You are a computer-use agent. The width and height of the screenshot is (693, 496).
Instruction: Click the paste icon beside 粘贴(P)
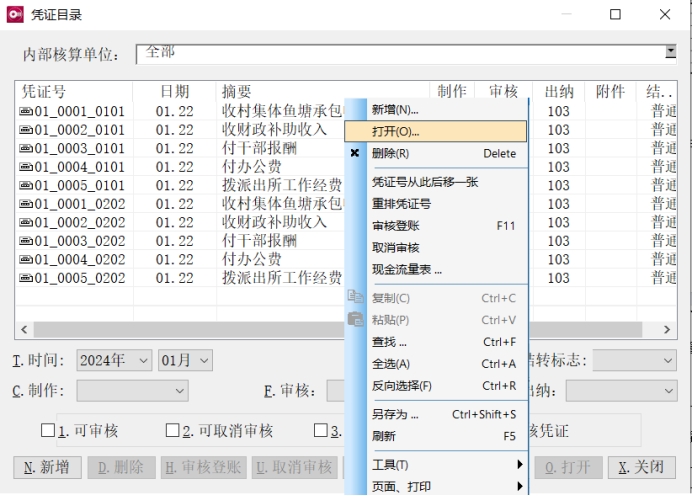tap(355, 320)
